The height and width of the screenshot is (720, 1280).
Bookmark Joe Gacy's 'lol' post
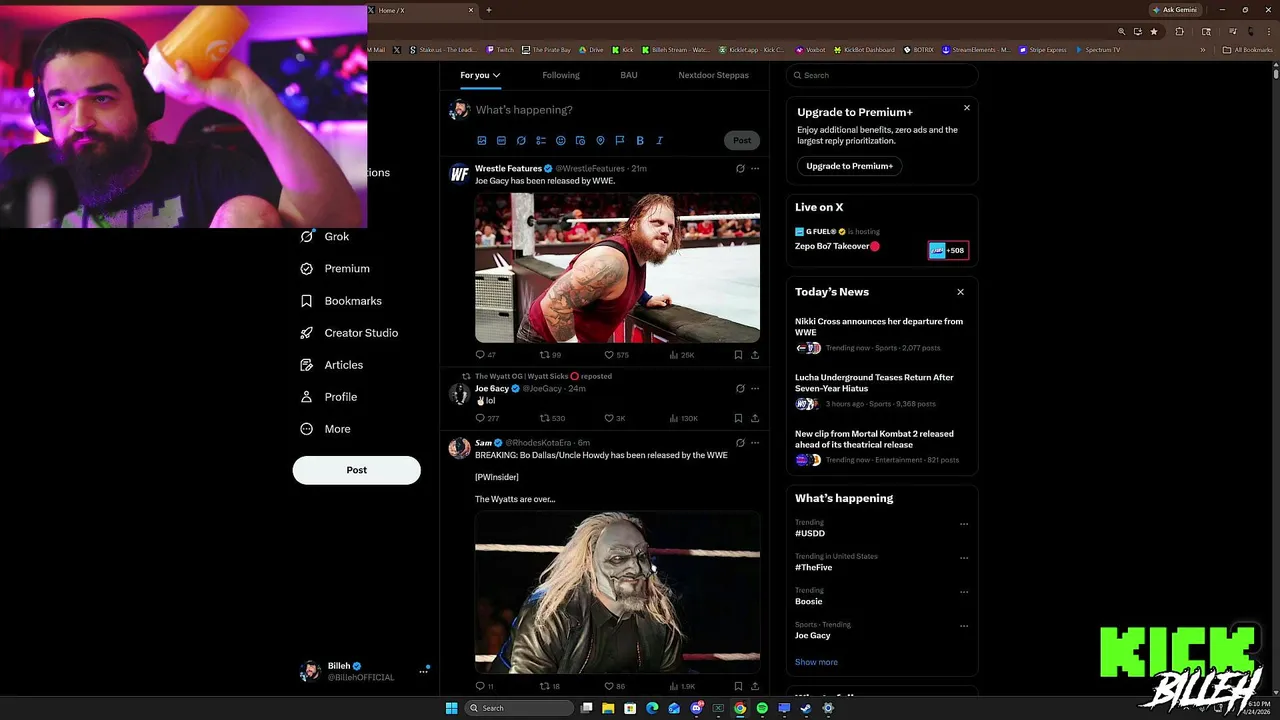pos(738,418)
